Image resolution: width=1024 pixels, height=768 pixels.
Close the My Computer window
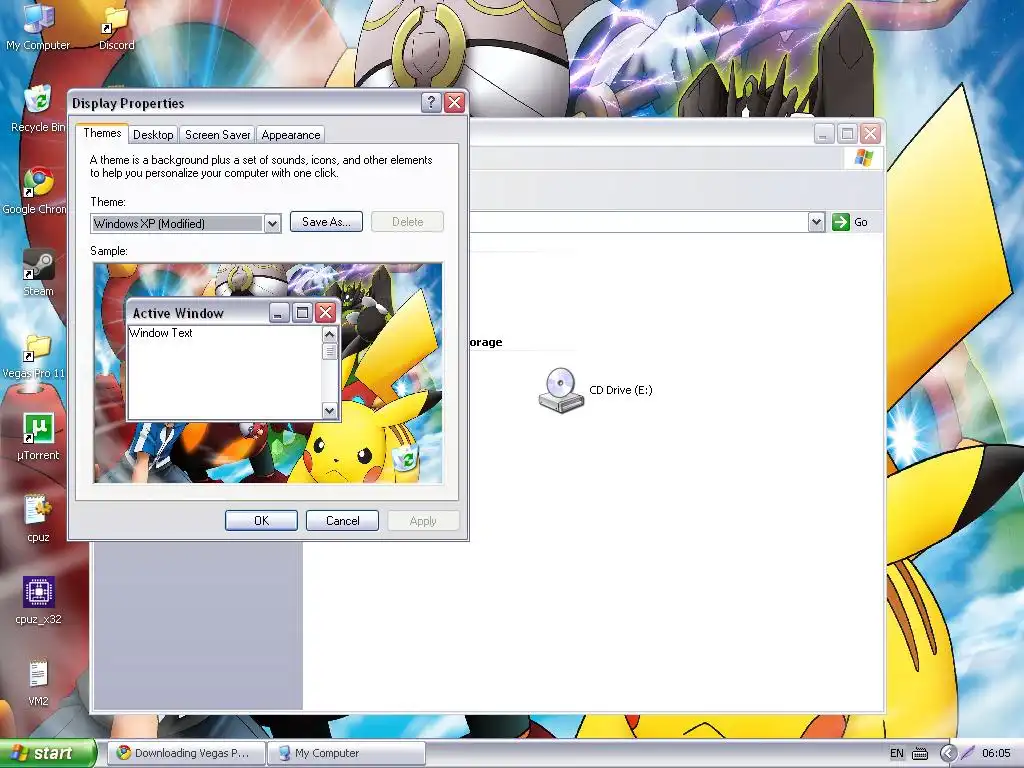coord(870,134)
